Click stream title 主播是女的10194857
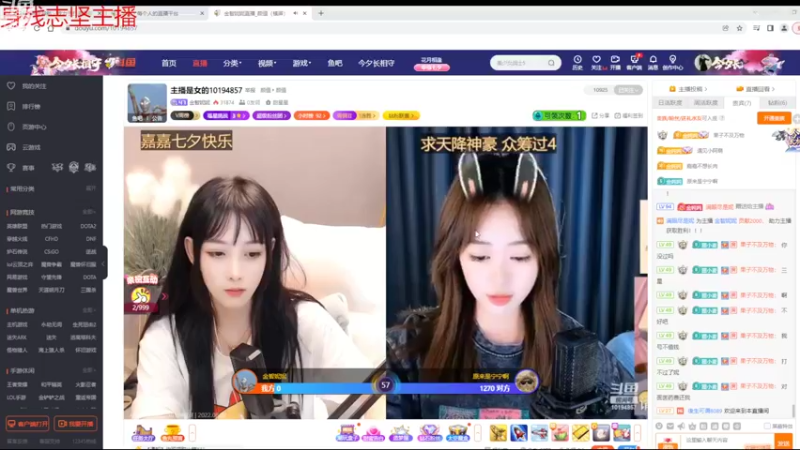Viewport: 800px width, 450px height. pos(206,90)
